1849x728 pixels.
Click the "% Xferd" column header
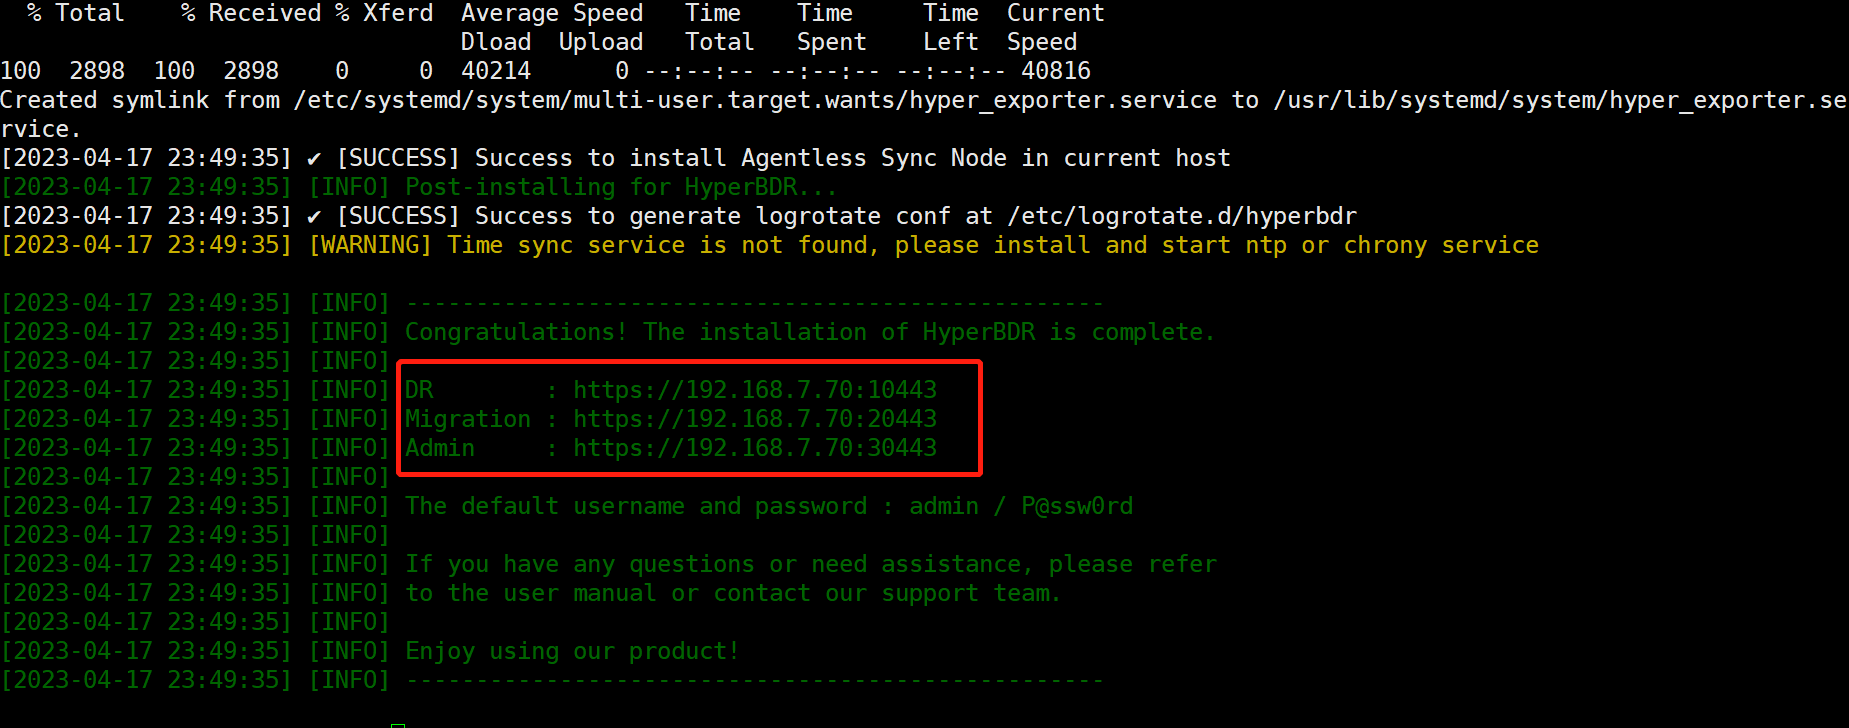tap(384, 13)
